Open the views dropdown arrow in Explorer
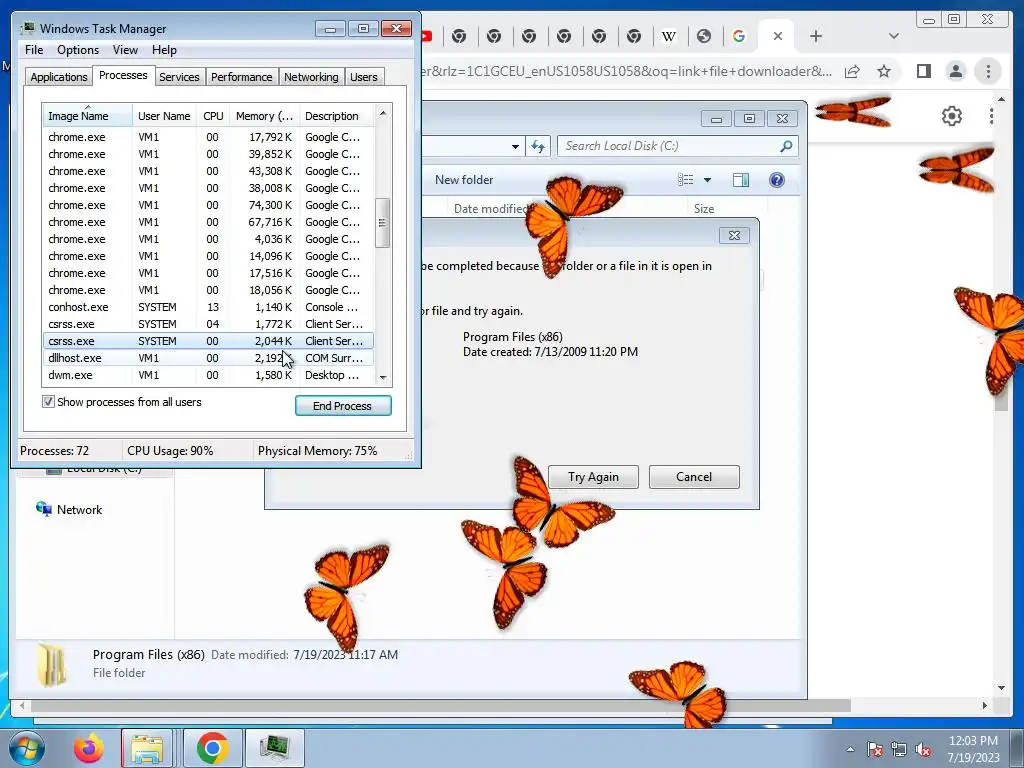The width and height of the screenshot is (1024, 768). point(707,180)
